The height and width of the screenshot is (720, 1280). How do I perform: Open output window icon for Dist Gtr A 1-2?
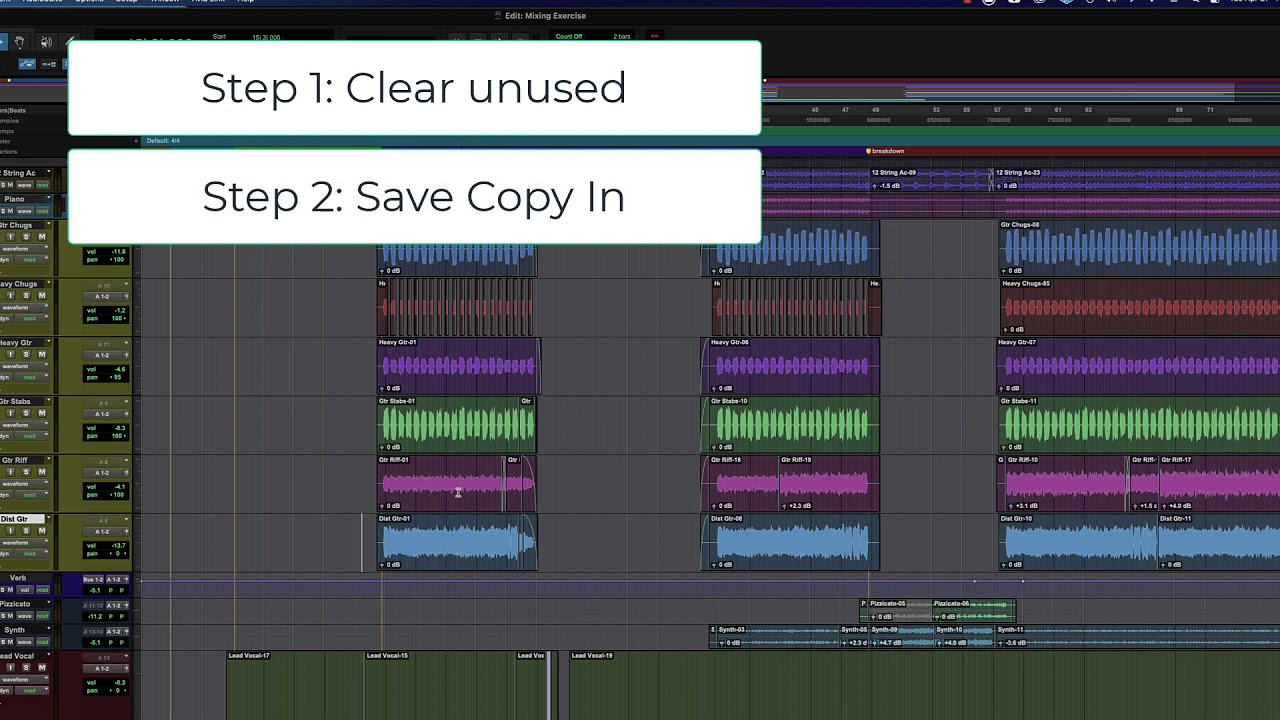tap(126, 532)
